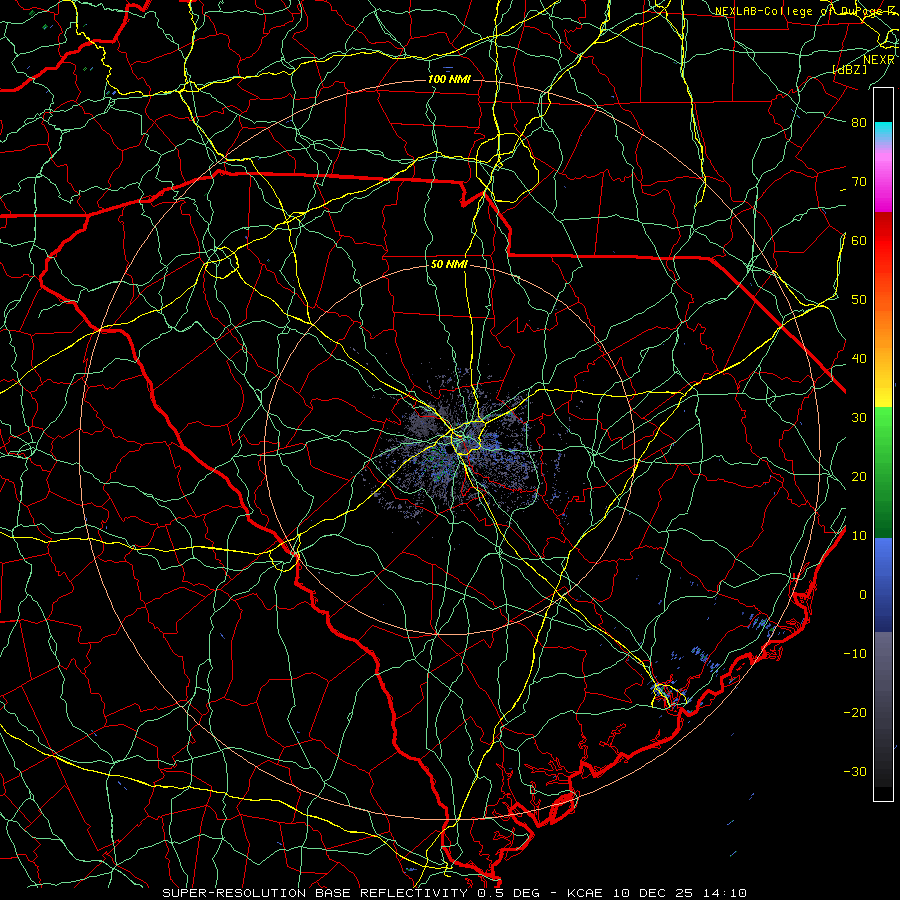Click the dBZ legend unit label

coord(849,69)
